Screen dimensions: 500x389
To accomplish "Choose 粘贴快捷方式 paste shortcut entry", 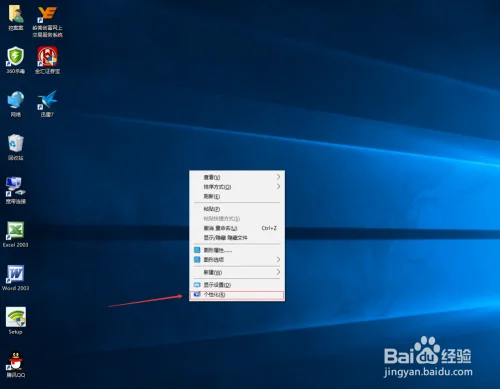I will pos(237,218).
